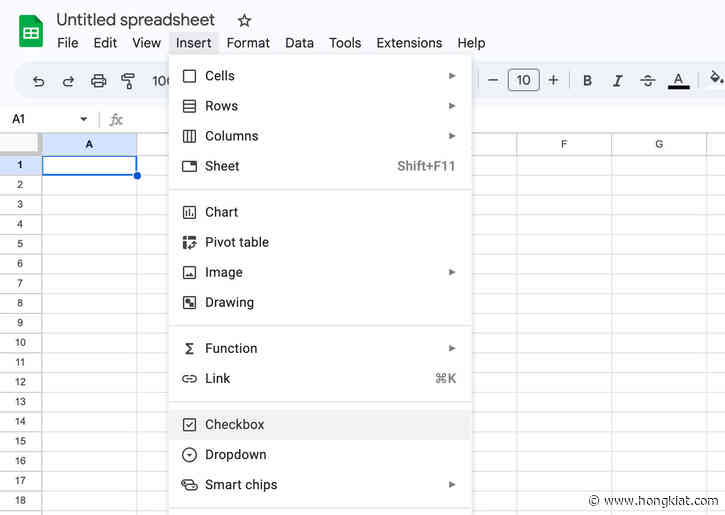Click the Dropdown circle icon
Image resolution: width=725 pixels, height=515 pixels.
[x=189, y=455]
